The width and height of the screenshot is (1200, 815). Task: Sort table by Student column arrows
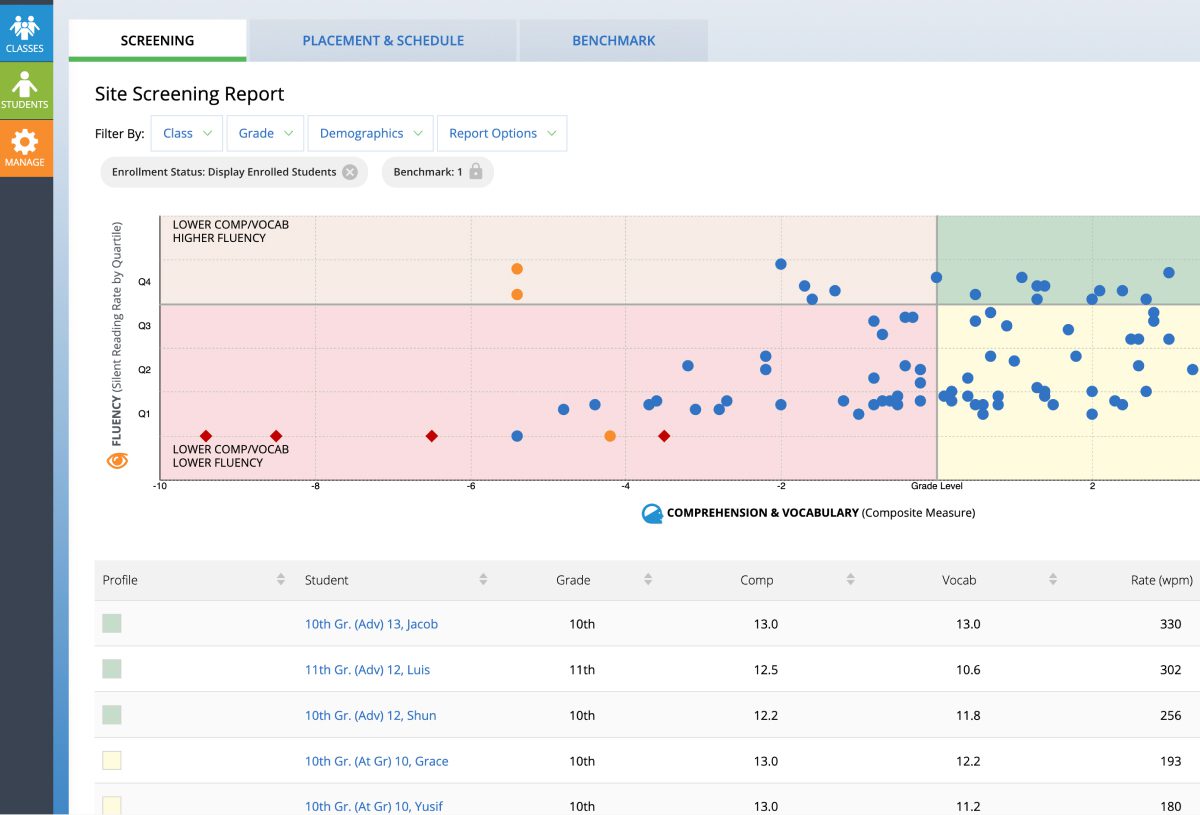pos(483,580)
